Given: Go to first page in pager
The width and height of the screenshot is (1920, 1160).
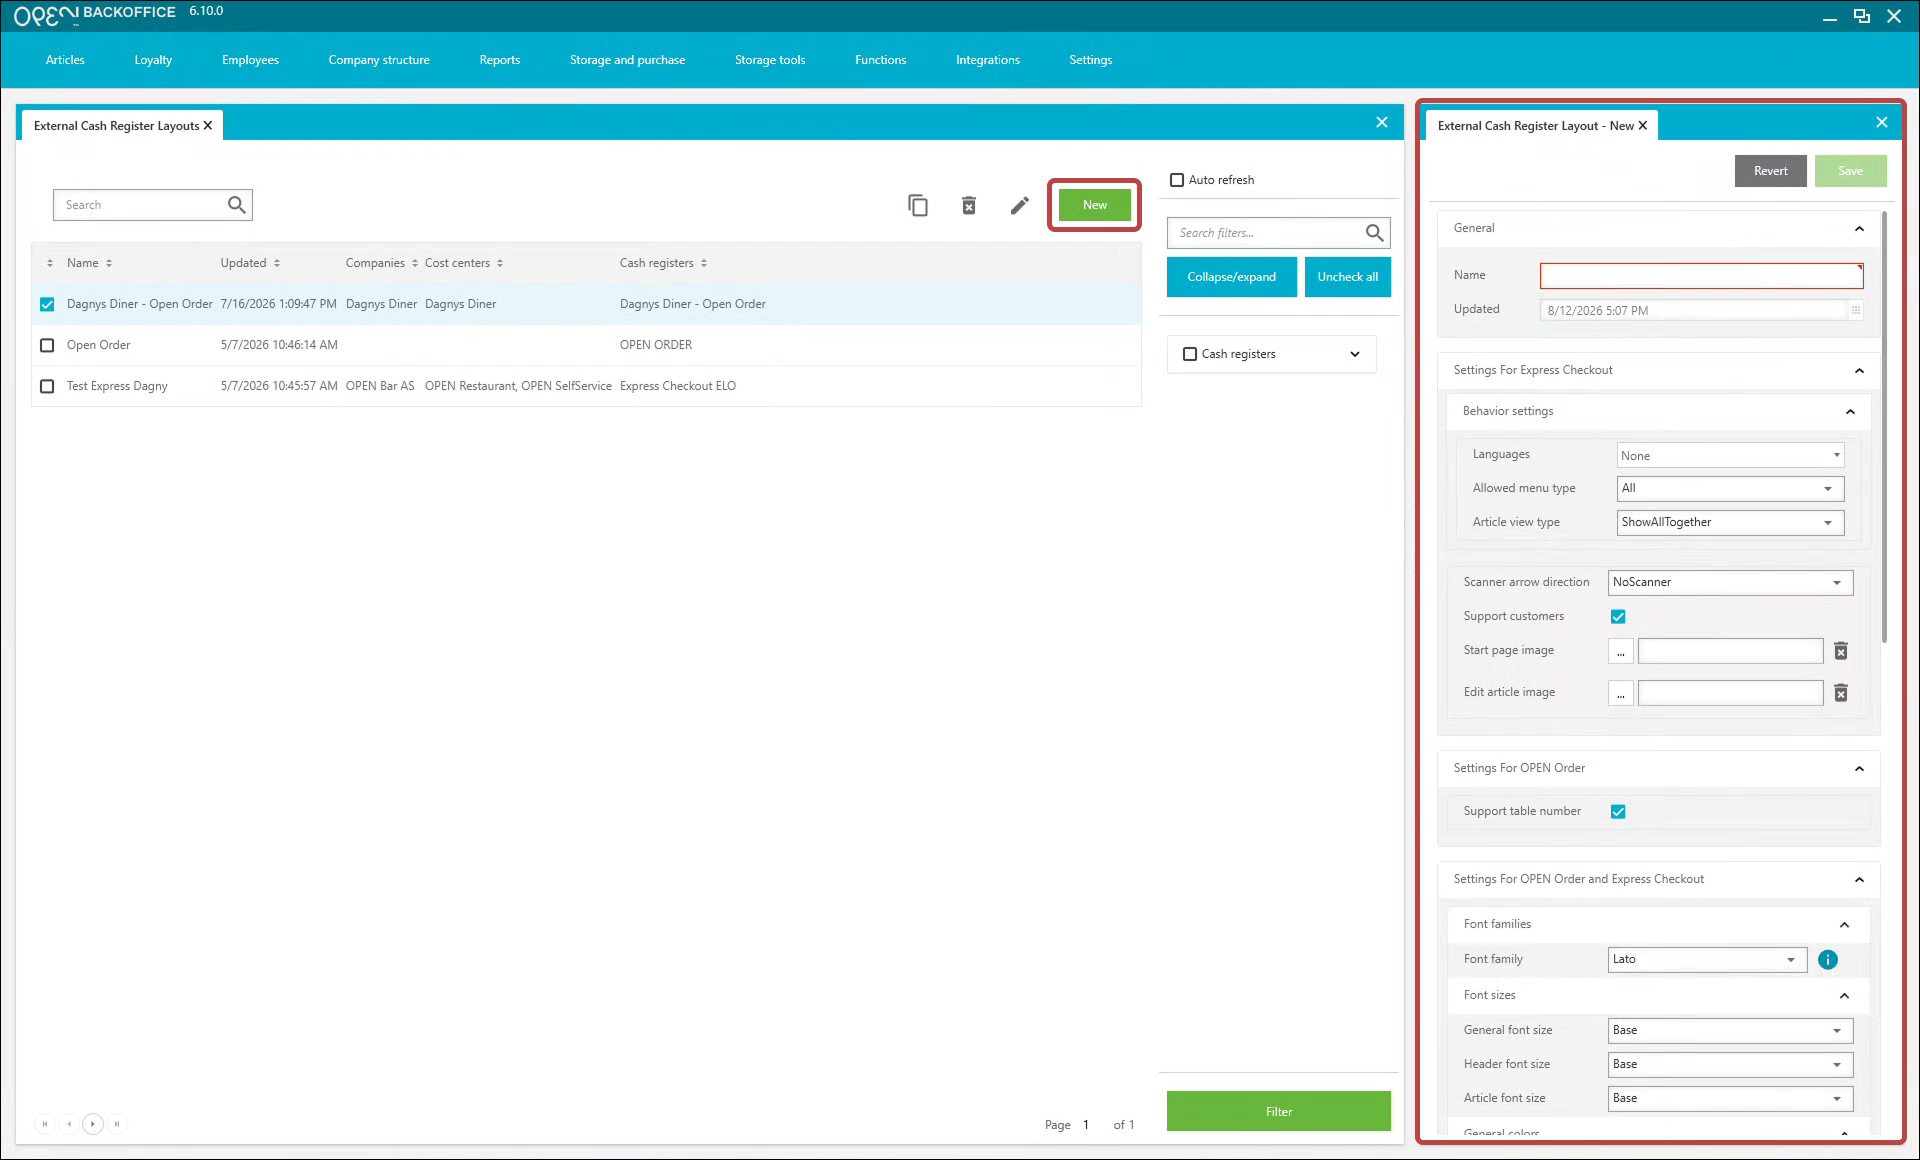Looking at the screenshot, I should pos(45,1124).
